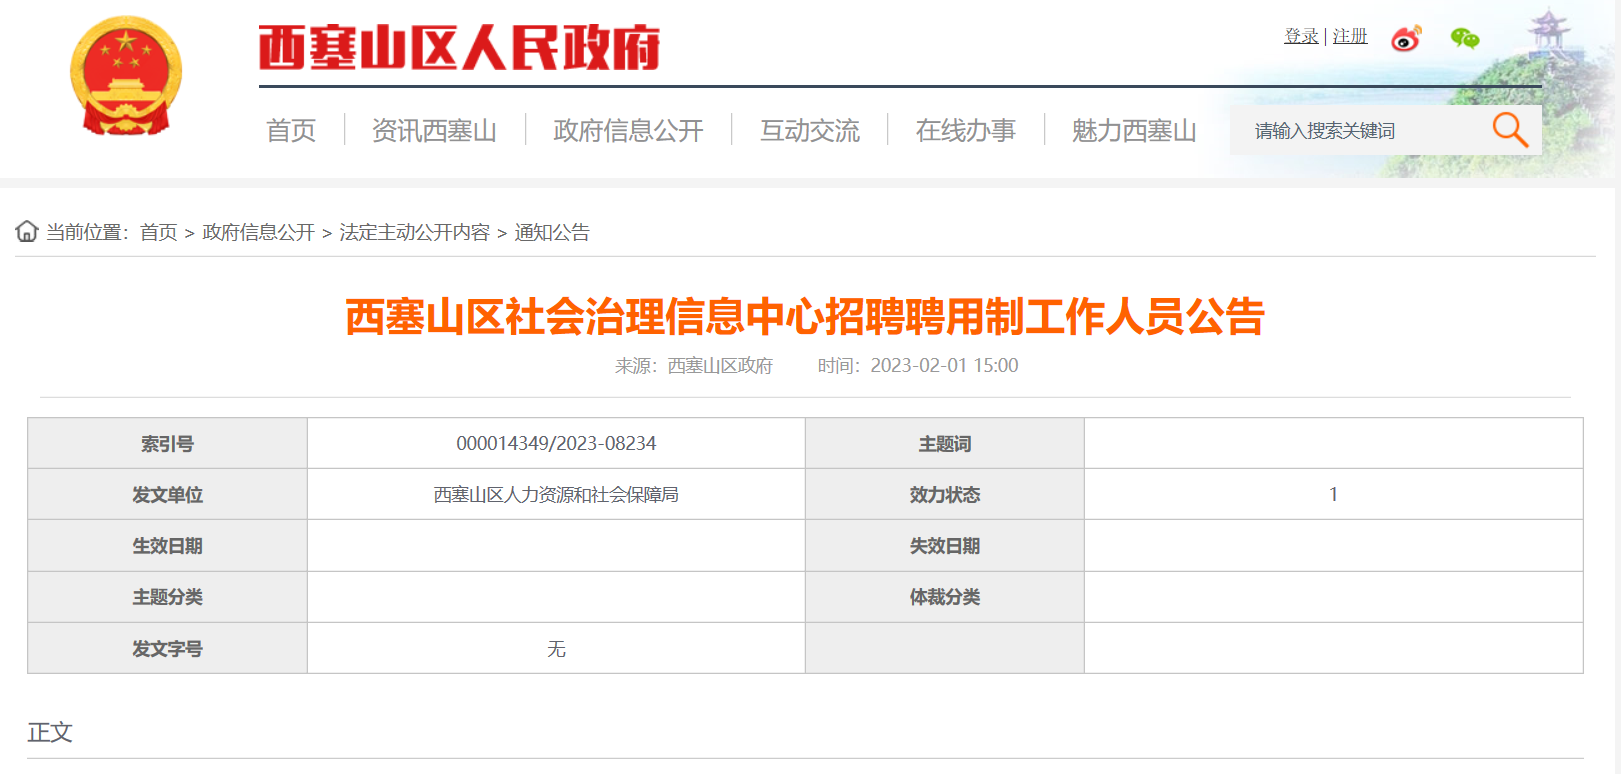Screen dimensions: 1621x774
Task: Select 西塞山区人力资源和社会保障局 cell
Action: (556, 494)
